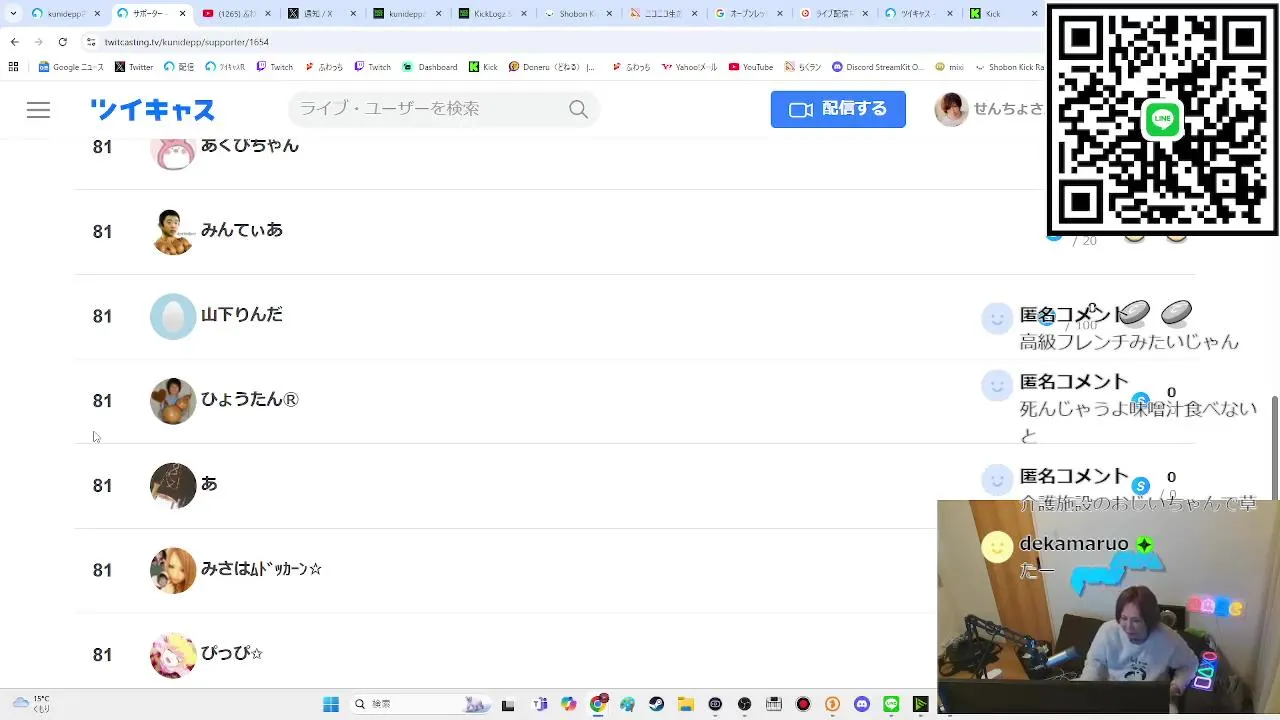
Task: Open the Kick bookmark
Action: pos(483,67)
